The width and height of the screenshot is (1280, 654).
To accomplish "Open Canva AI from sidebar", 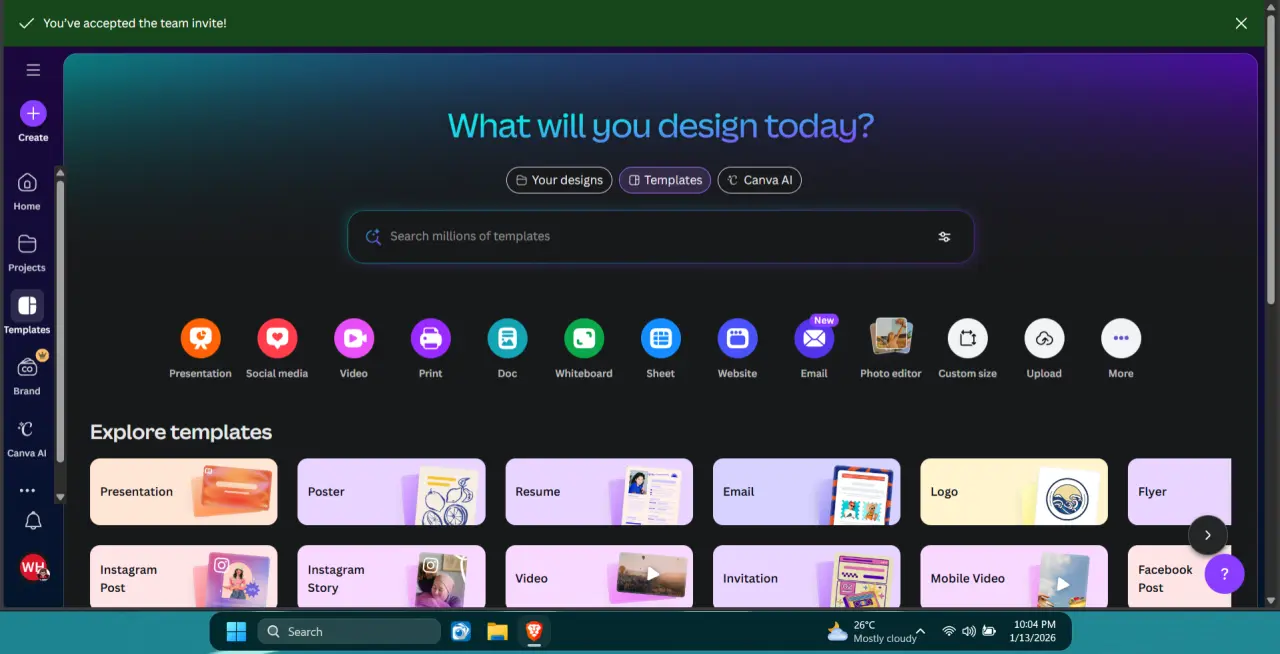I will click(27, 438).
